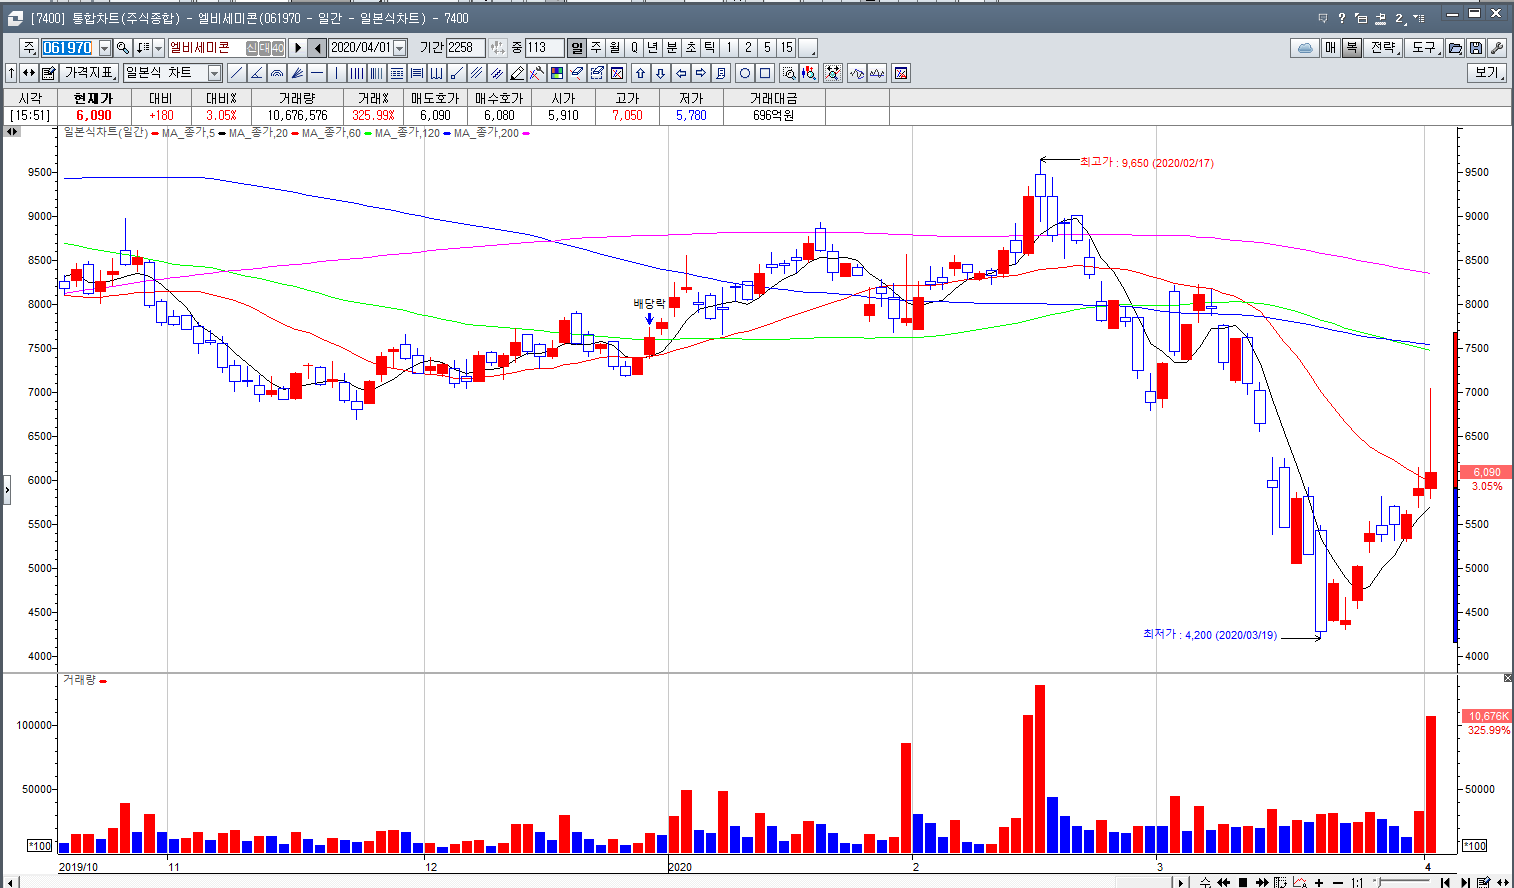Open dropdown next to sort icon
The height and width of the screenshot is (888, 1514).
click(158, 48)
